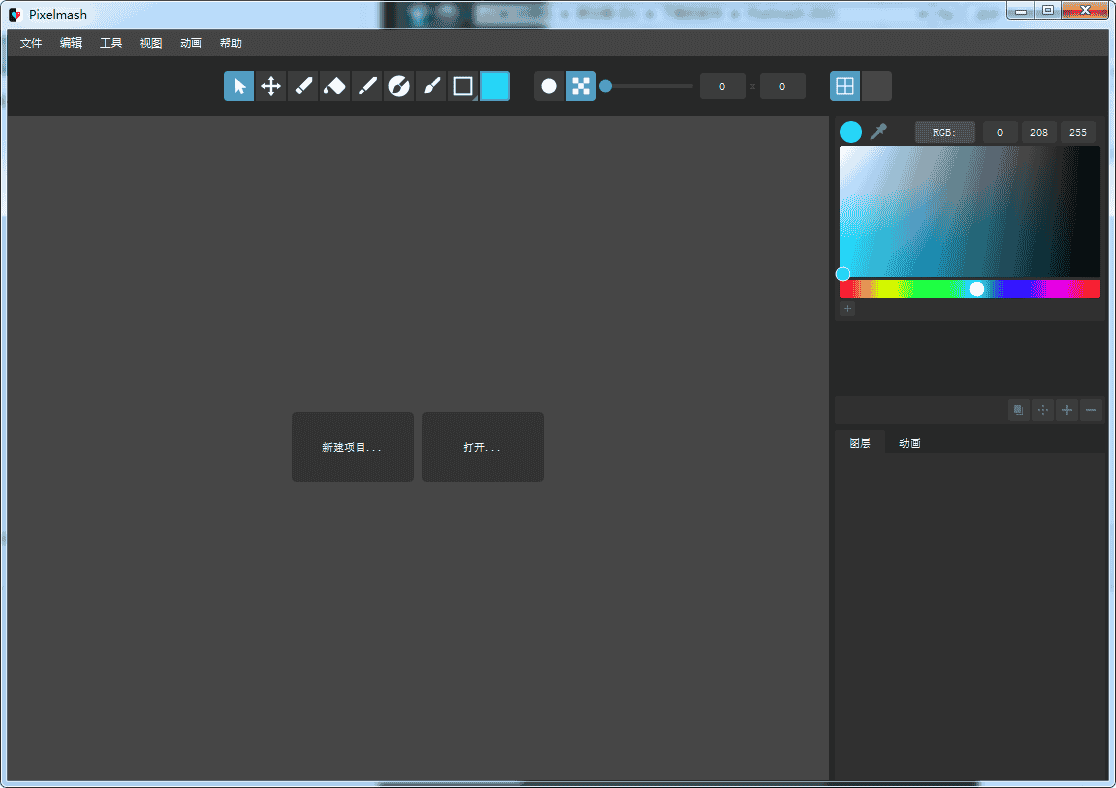
Task: Open the 工具 menu
Action: (111, 43)
